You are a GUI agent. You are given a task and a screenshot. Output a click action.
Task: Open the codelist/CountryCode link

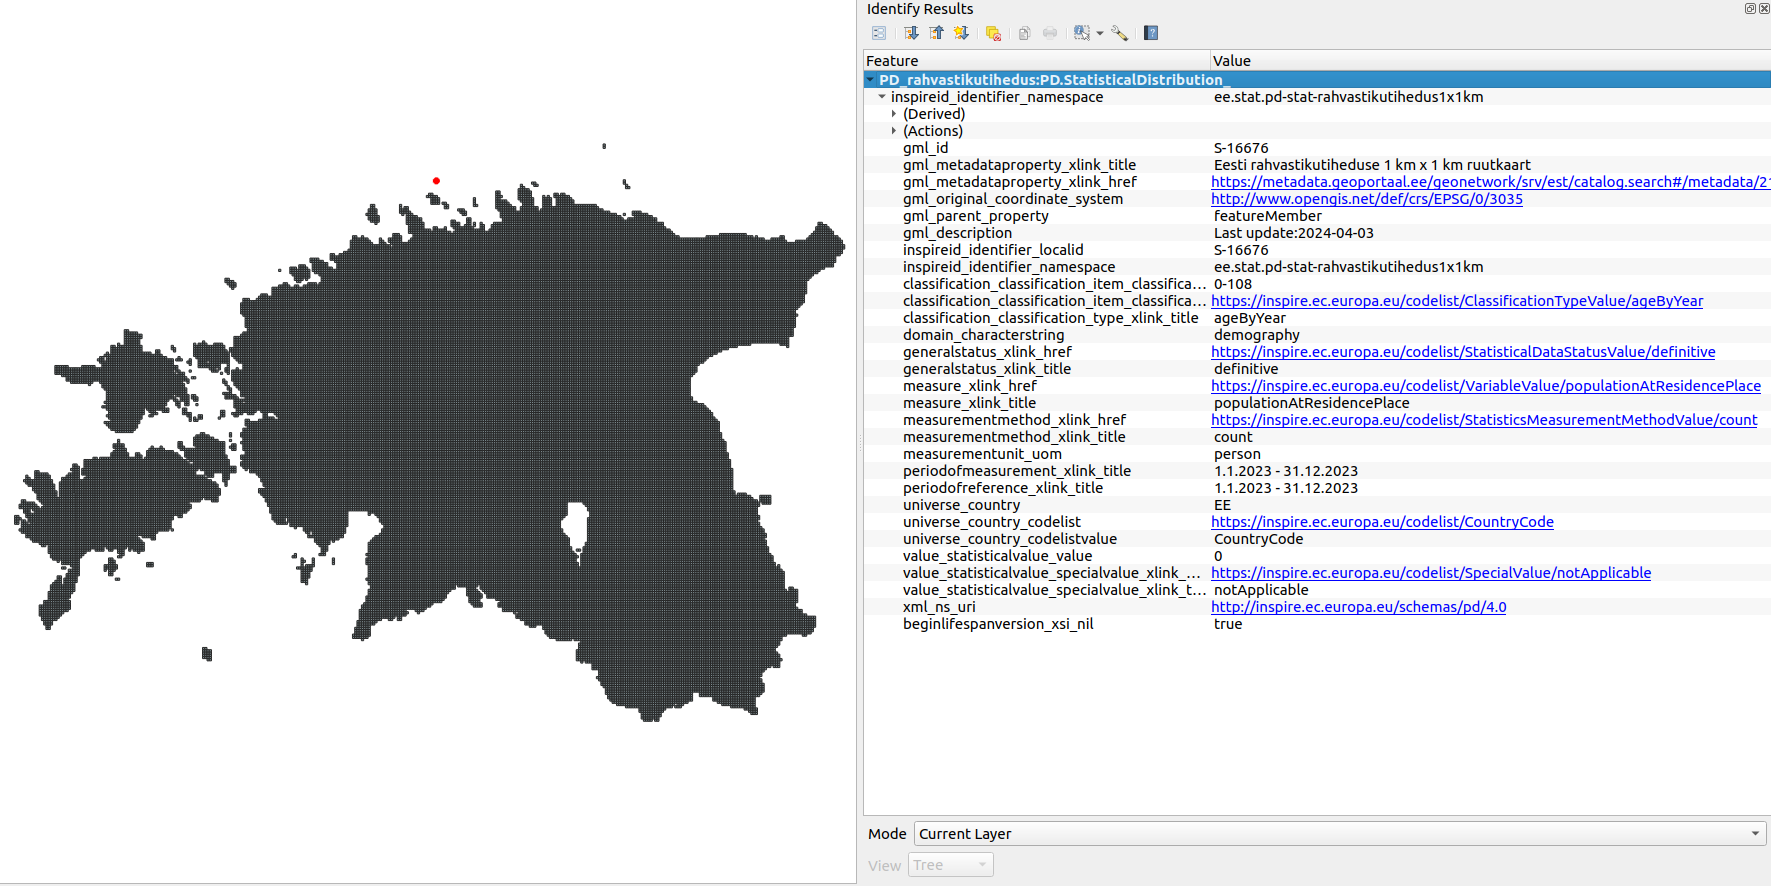pyautogui.click(x=1382, y=522)
